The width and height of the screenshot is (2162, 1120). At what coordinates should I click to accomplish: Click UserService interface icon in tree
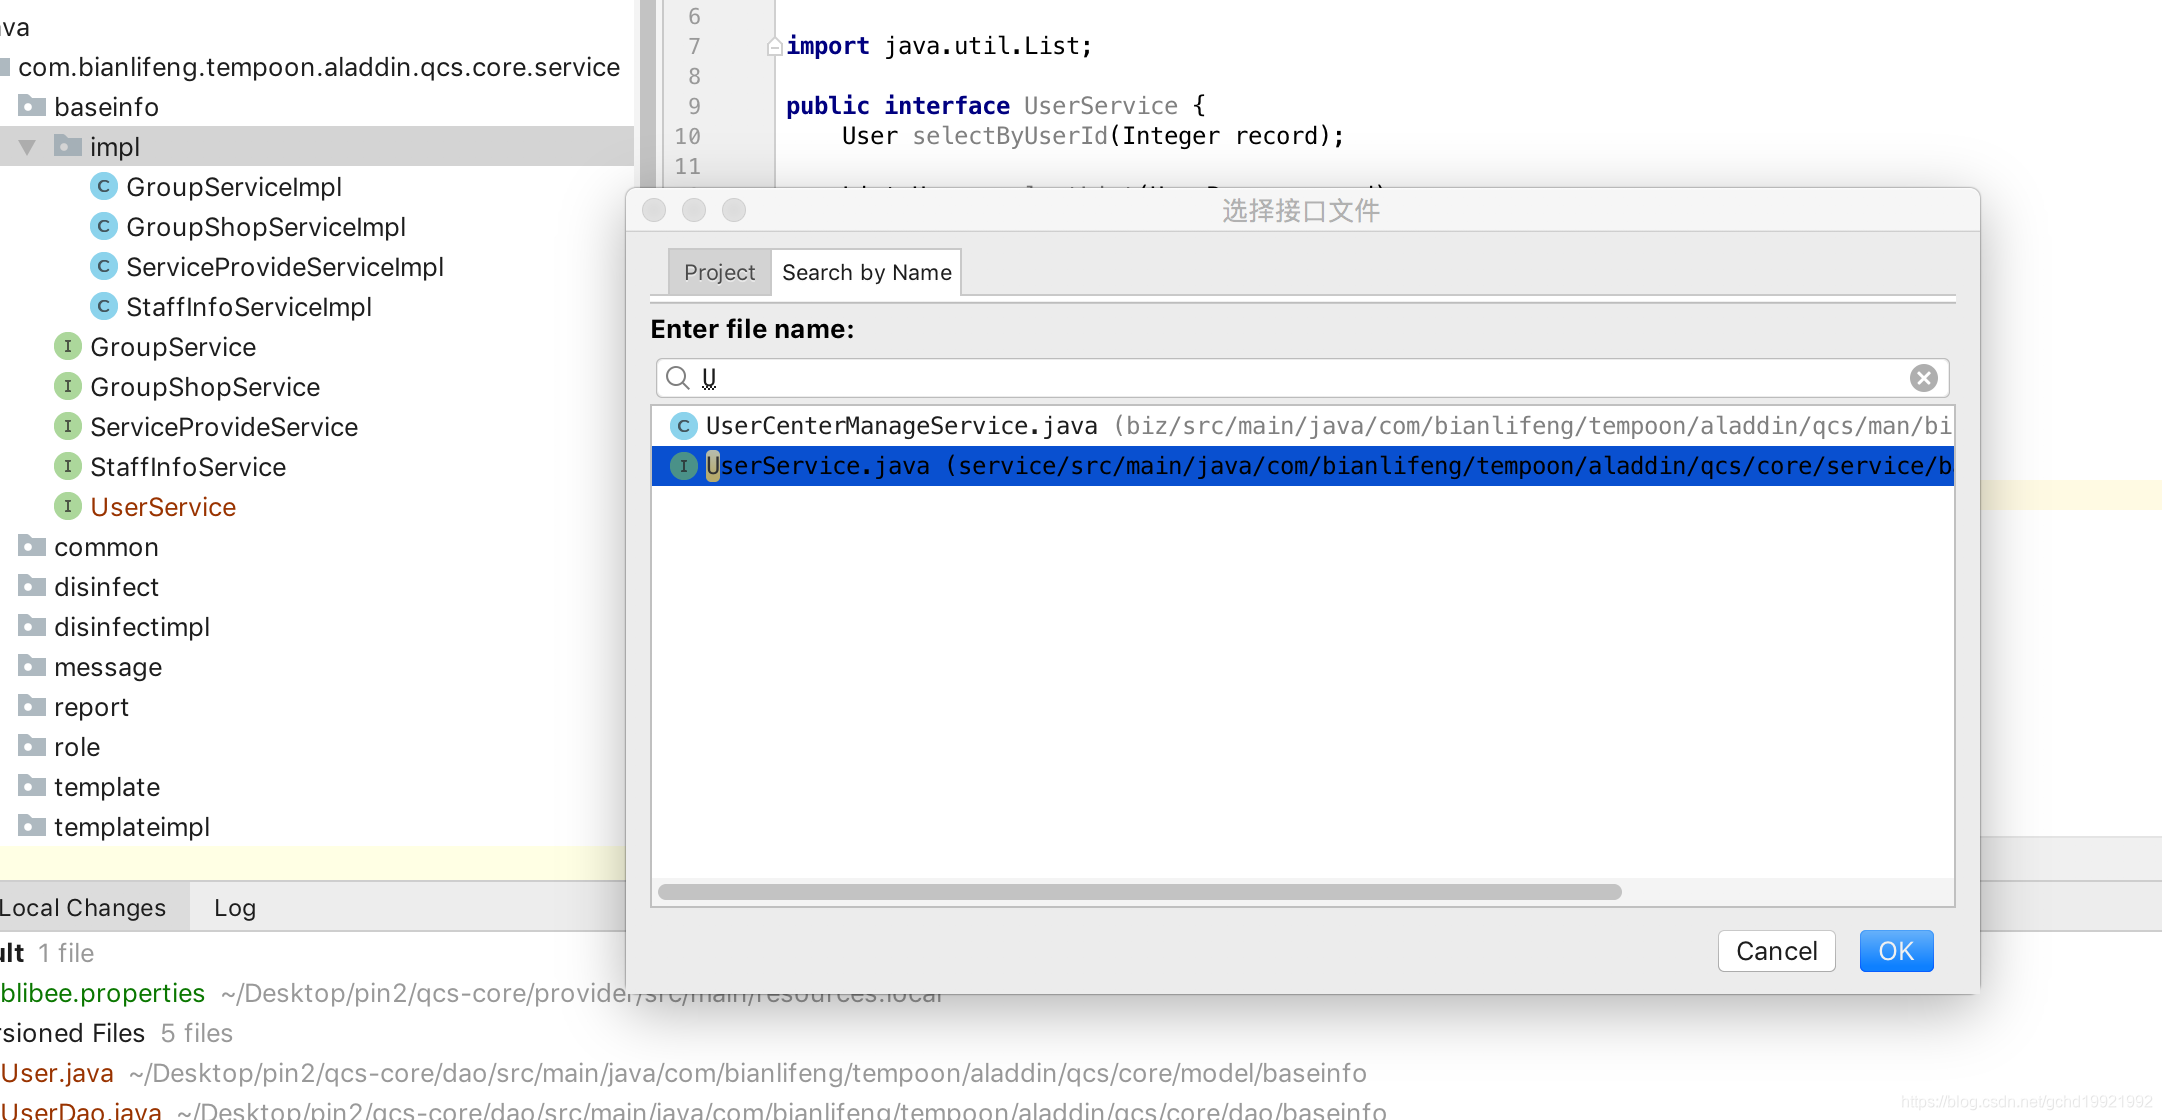click(x=67, y=506)
